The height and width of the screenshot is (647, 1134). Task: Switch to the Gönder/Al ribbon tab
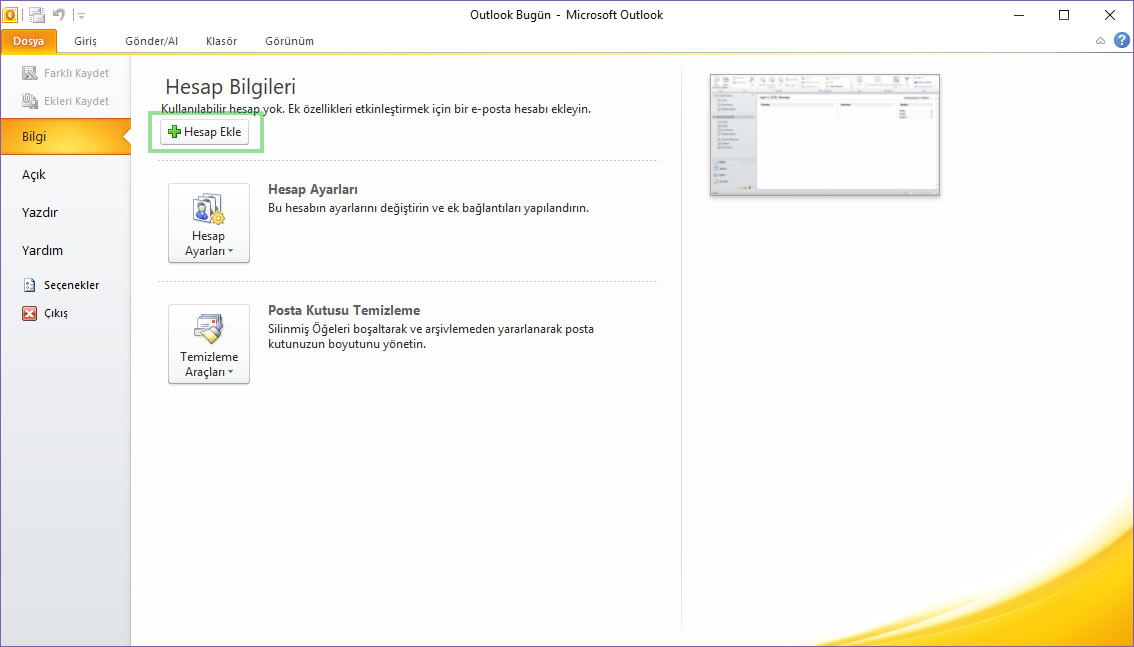point(152,41)
